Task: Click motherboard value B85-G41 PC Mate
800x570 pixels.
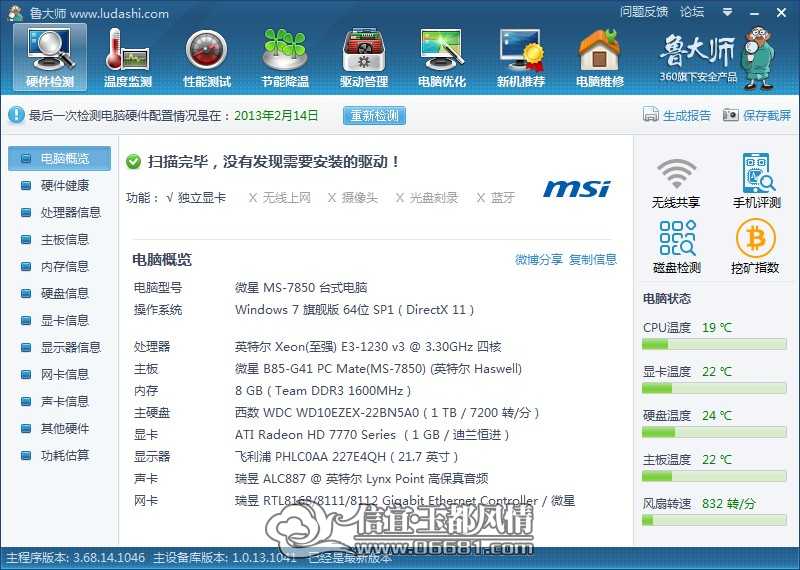Action: click(378, 369)
